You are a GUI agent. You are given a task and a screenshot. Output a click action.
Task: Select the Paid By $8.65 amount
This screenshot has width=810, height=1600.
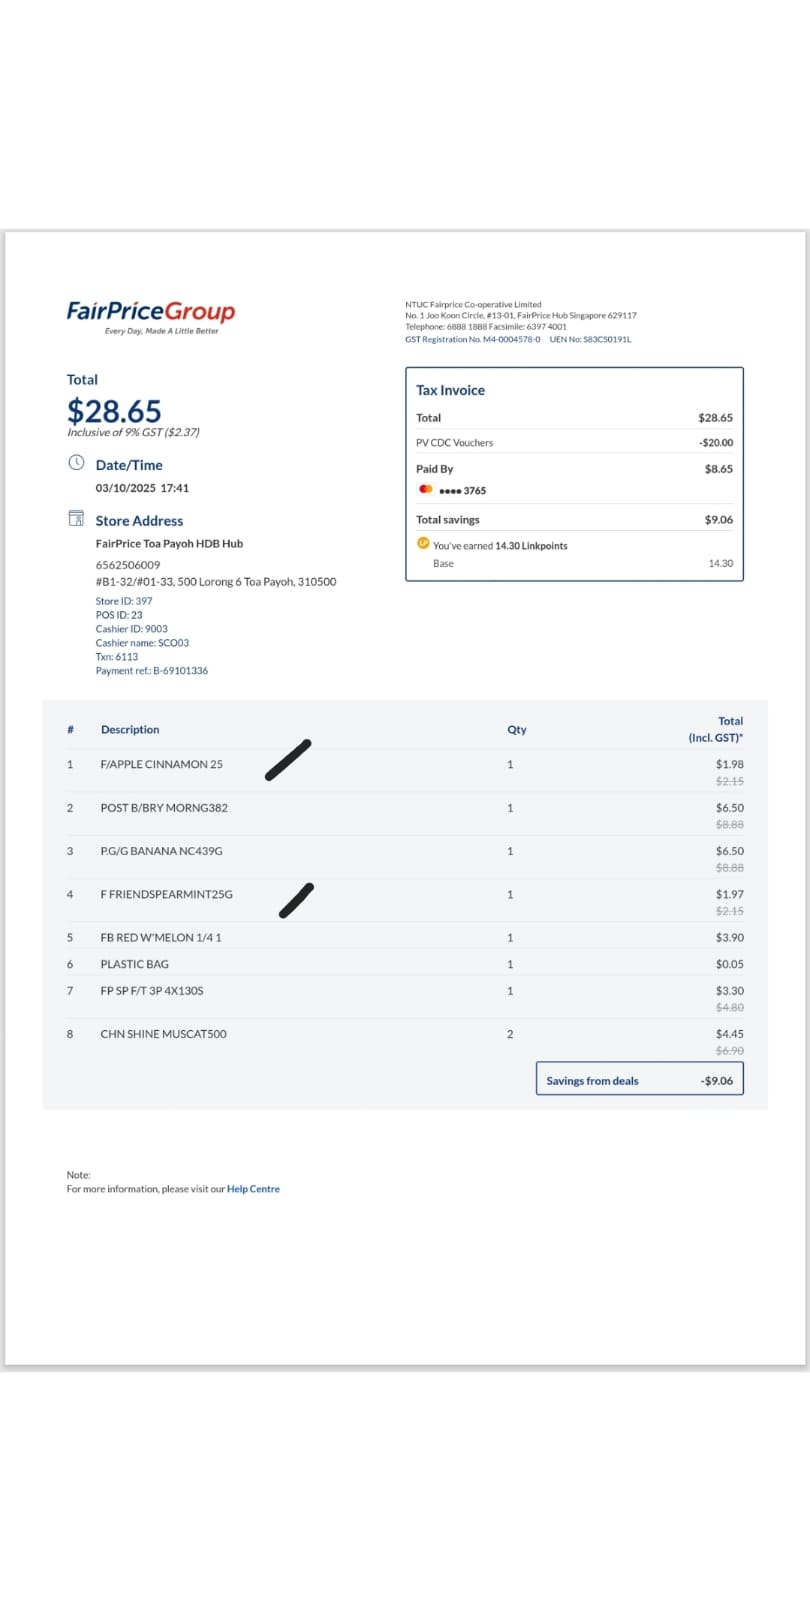719,468
